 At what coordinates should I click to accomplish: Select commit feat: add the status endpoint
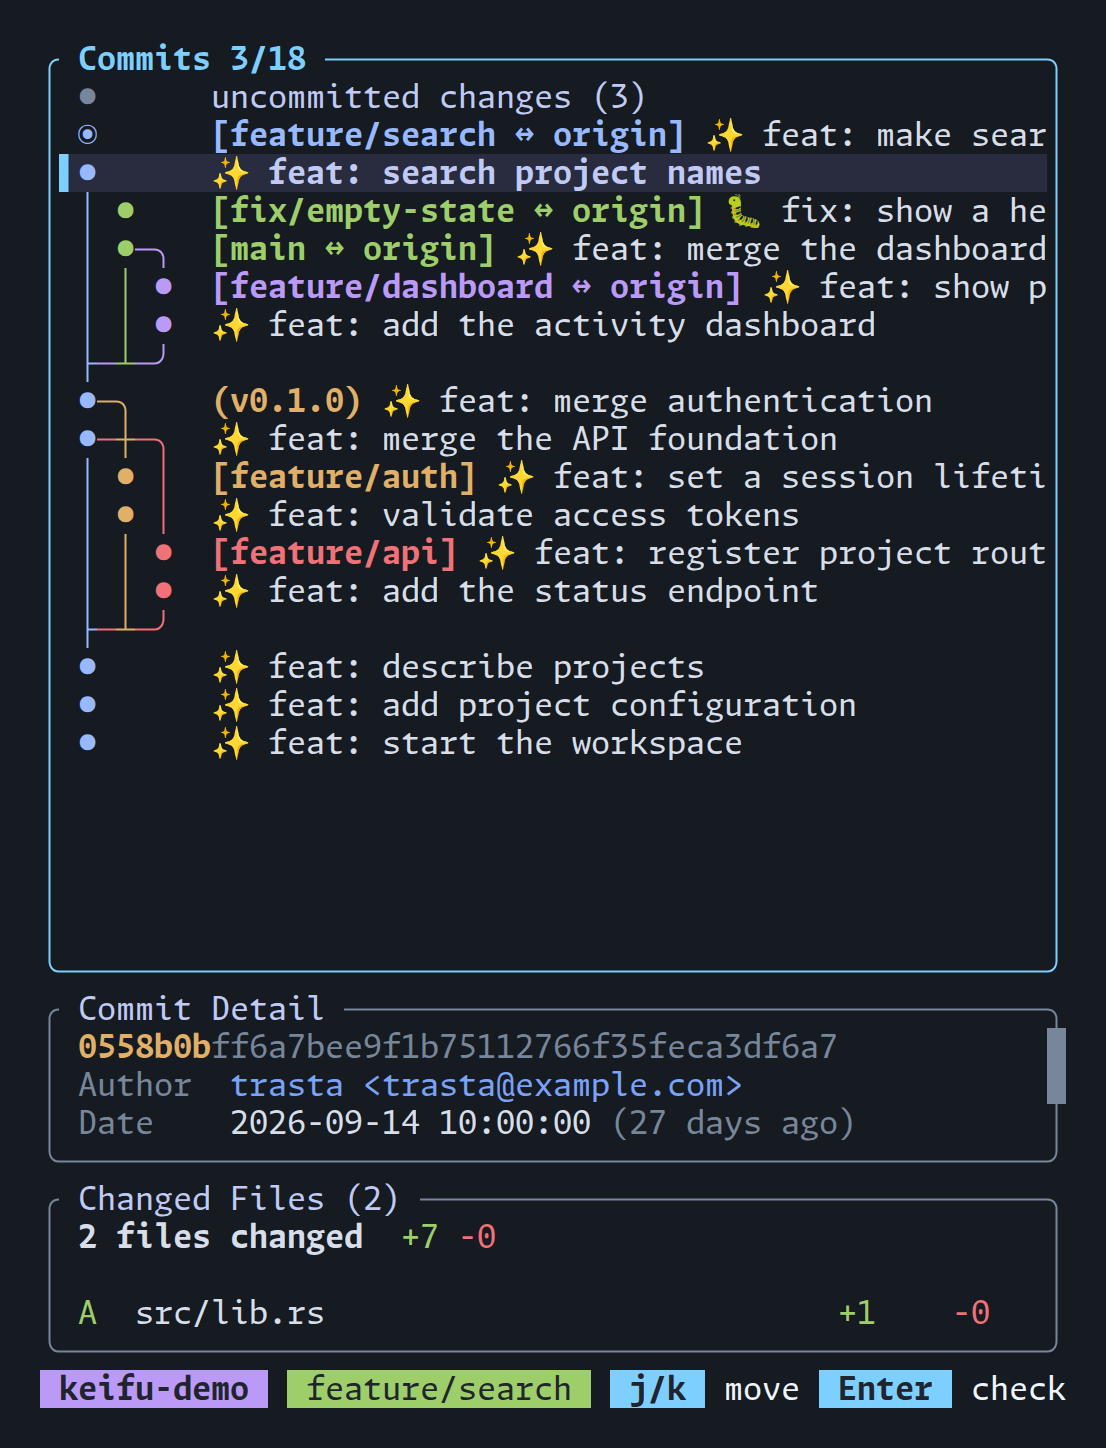point(553,591)
